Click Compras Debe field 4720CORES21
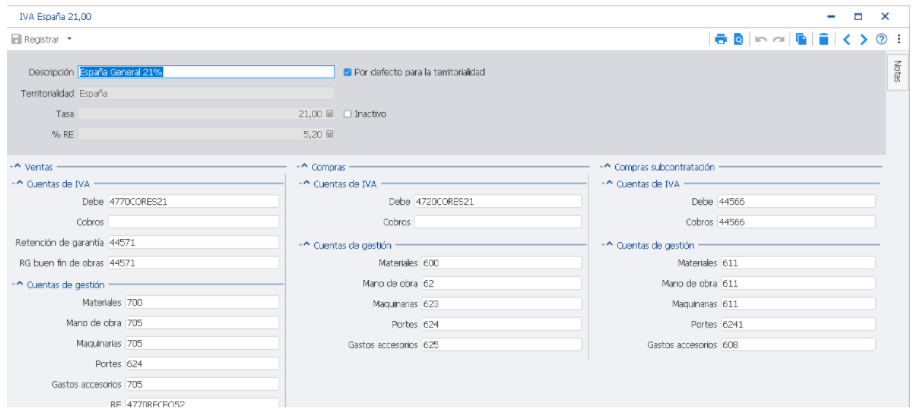 498,201
